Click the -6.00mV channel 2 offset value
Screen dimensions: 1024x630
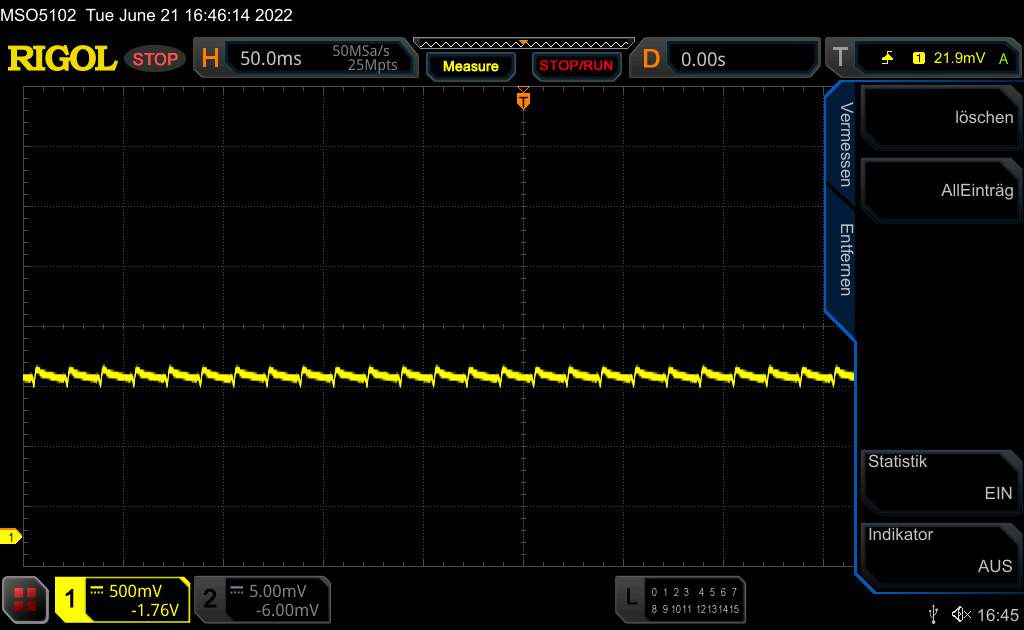(287, 610)
